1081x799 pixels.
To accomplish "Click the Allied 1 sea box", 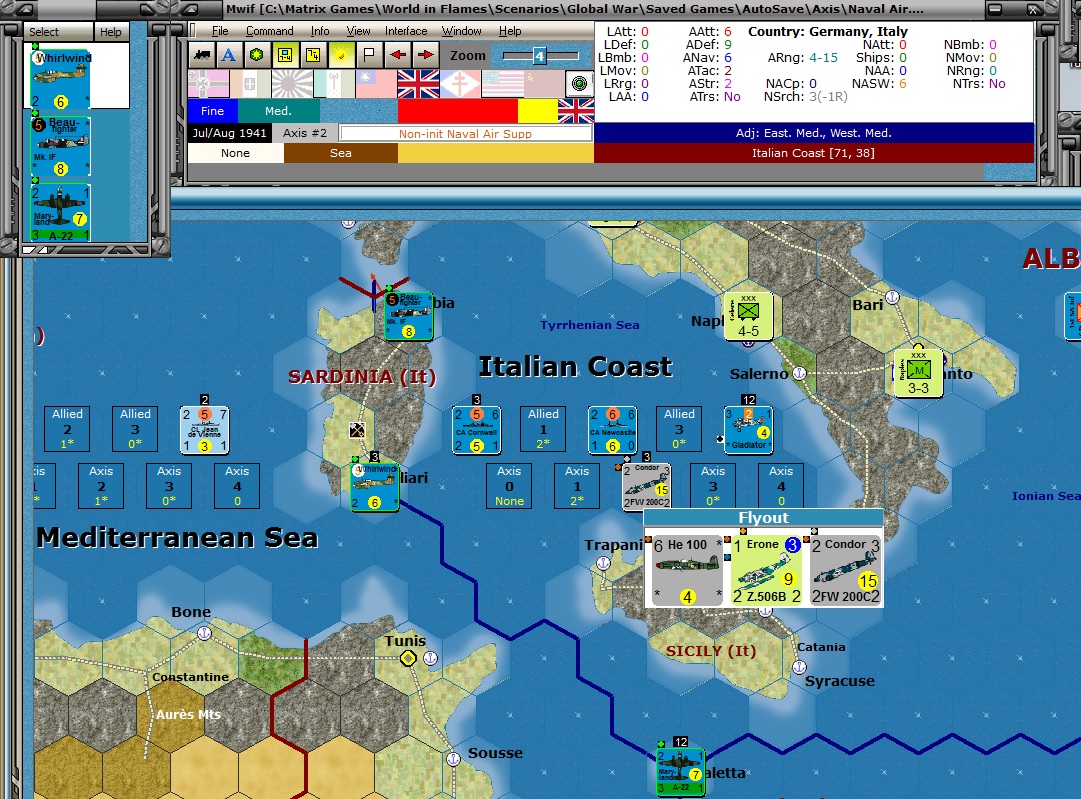I will 543,429.
